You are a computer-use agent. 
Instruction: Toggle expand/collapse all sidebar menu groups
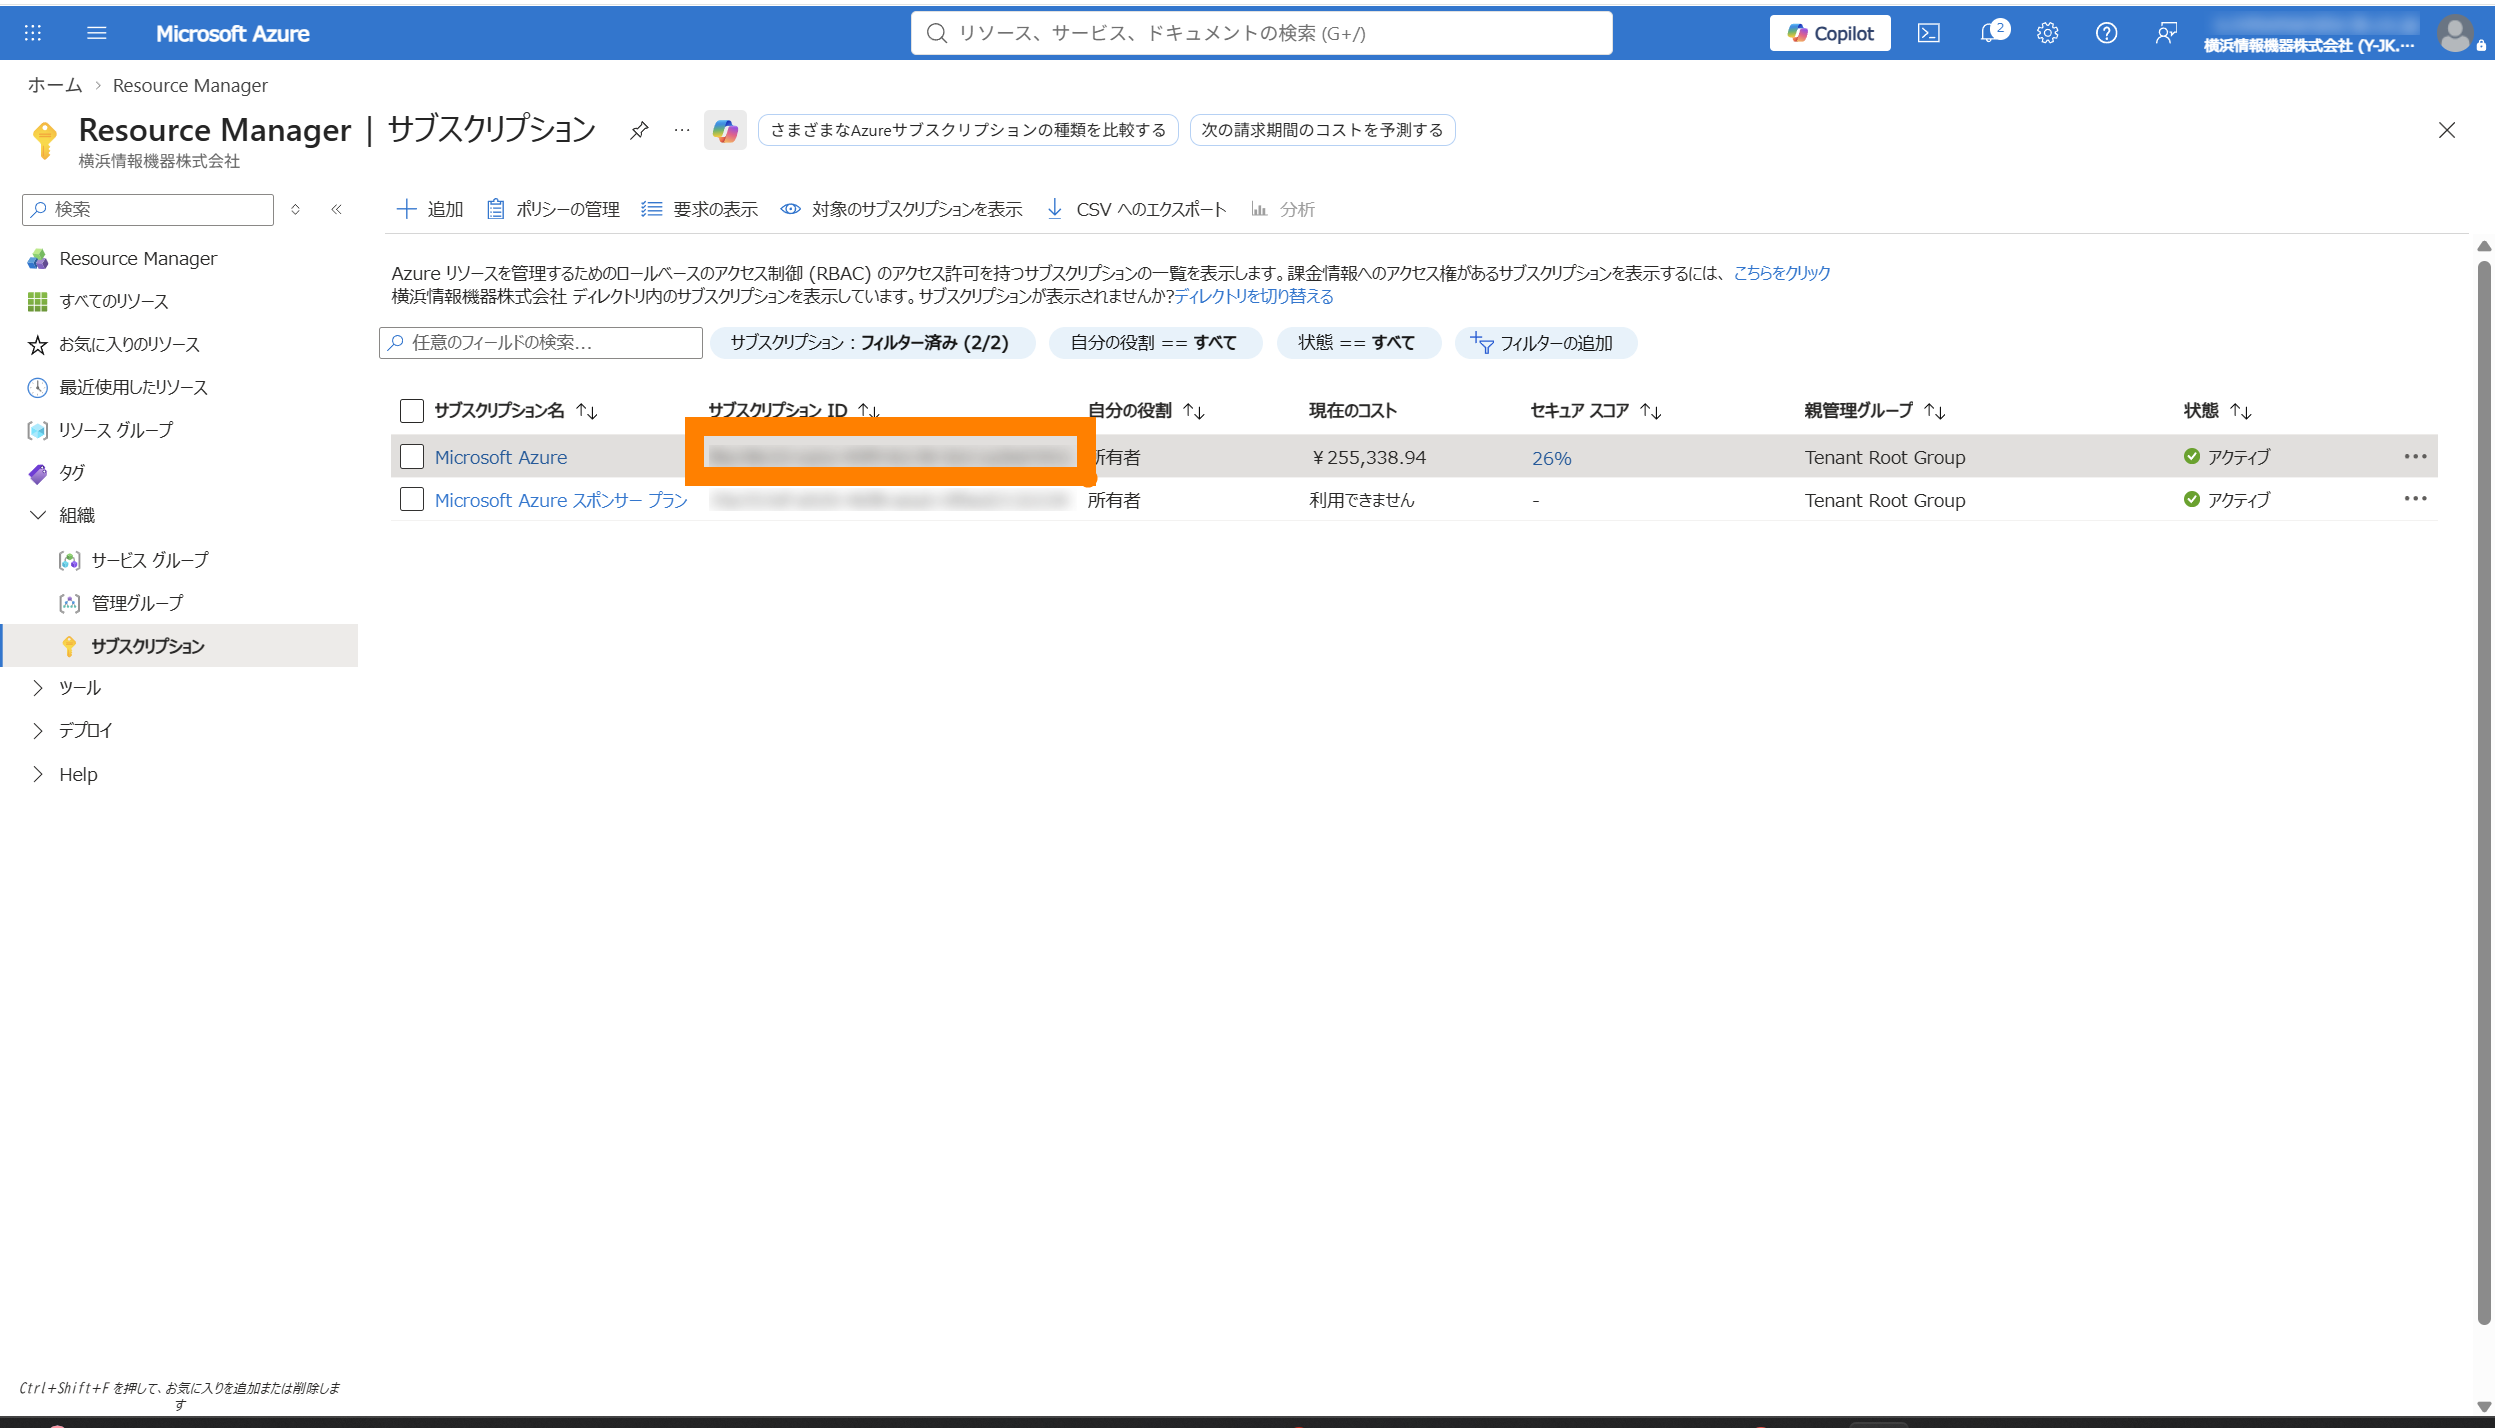coord(295,209)
